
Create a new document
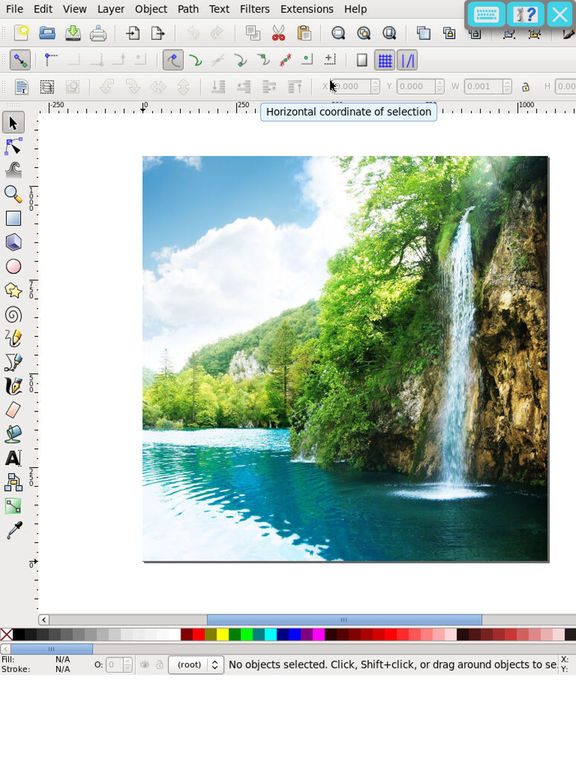click(x=21, y=33)
